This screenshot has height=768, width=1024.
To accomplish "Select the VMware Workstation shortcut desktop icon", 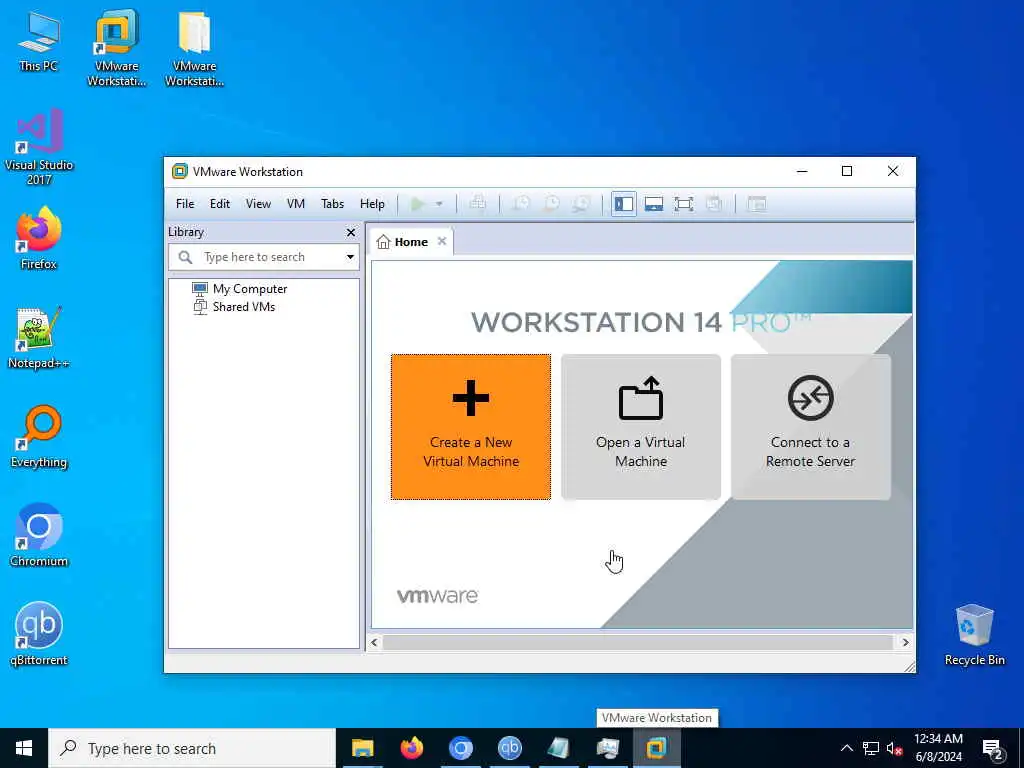I will tap(116, 48).
